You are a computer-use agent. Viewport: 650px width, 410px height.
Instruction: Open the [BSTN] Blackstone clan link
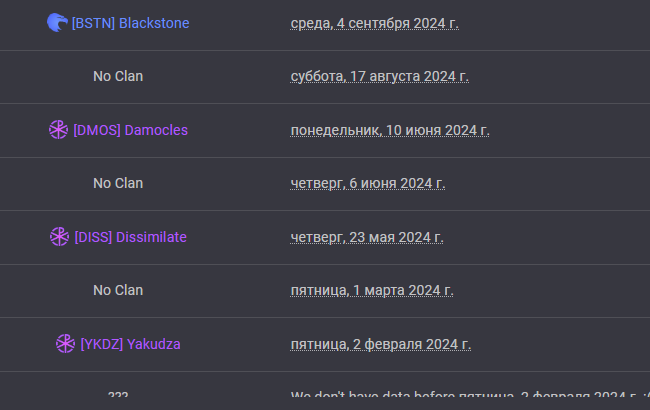130,23
